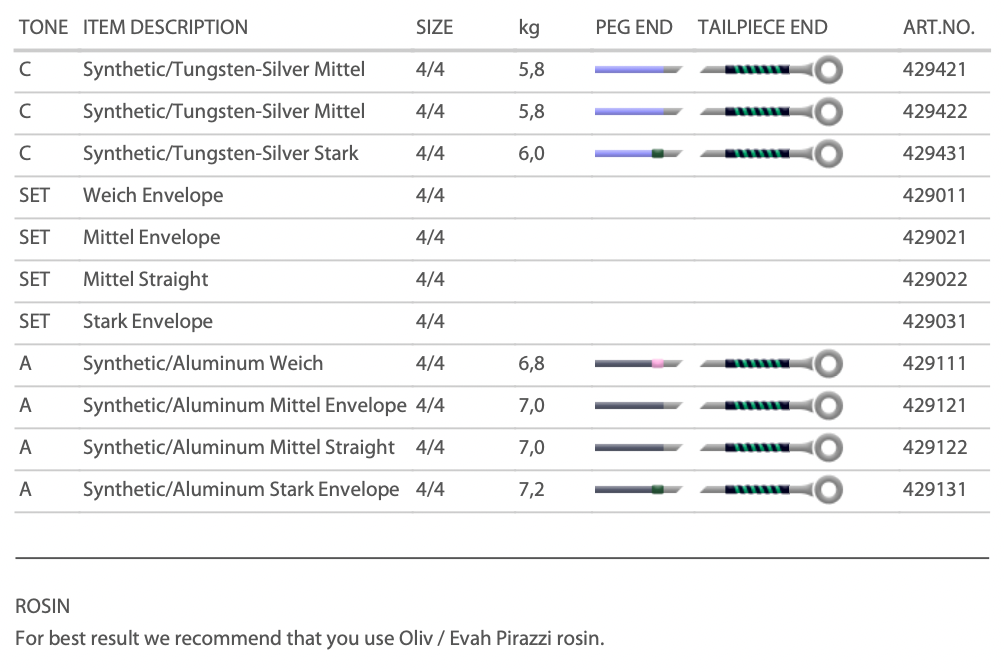Click the 7,2 kg value
This screenshot has width=1004, height=672.
pos(531,489)
